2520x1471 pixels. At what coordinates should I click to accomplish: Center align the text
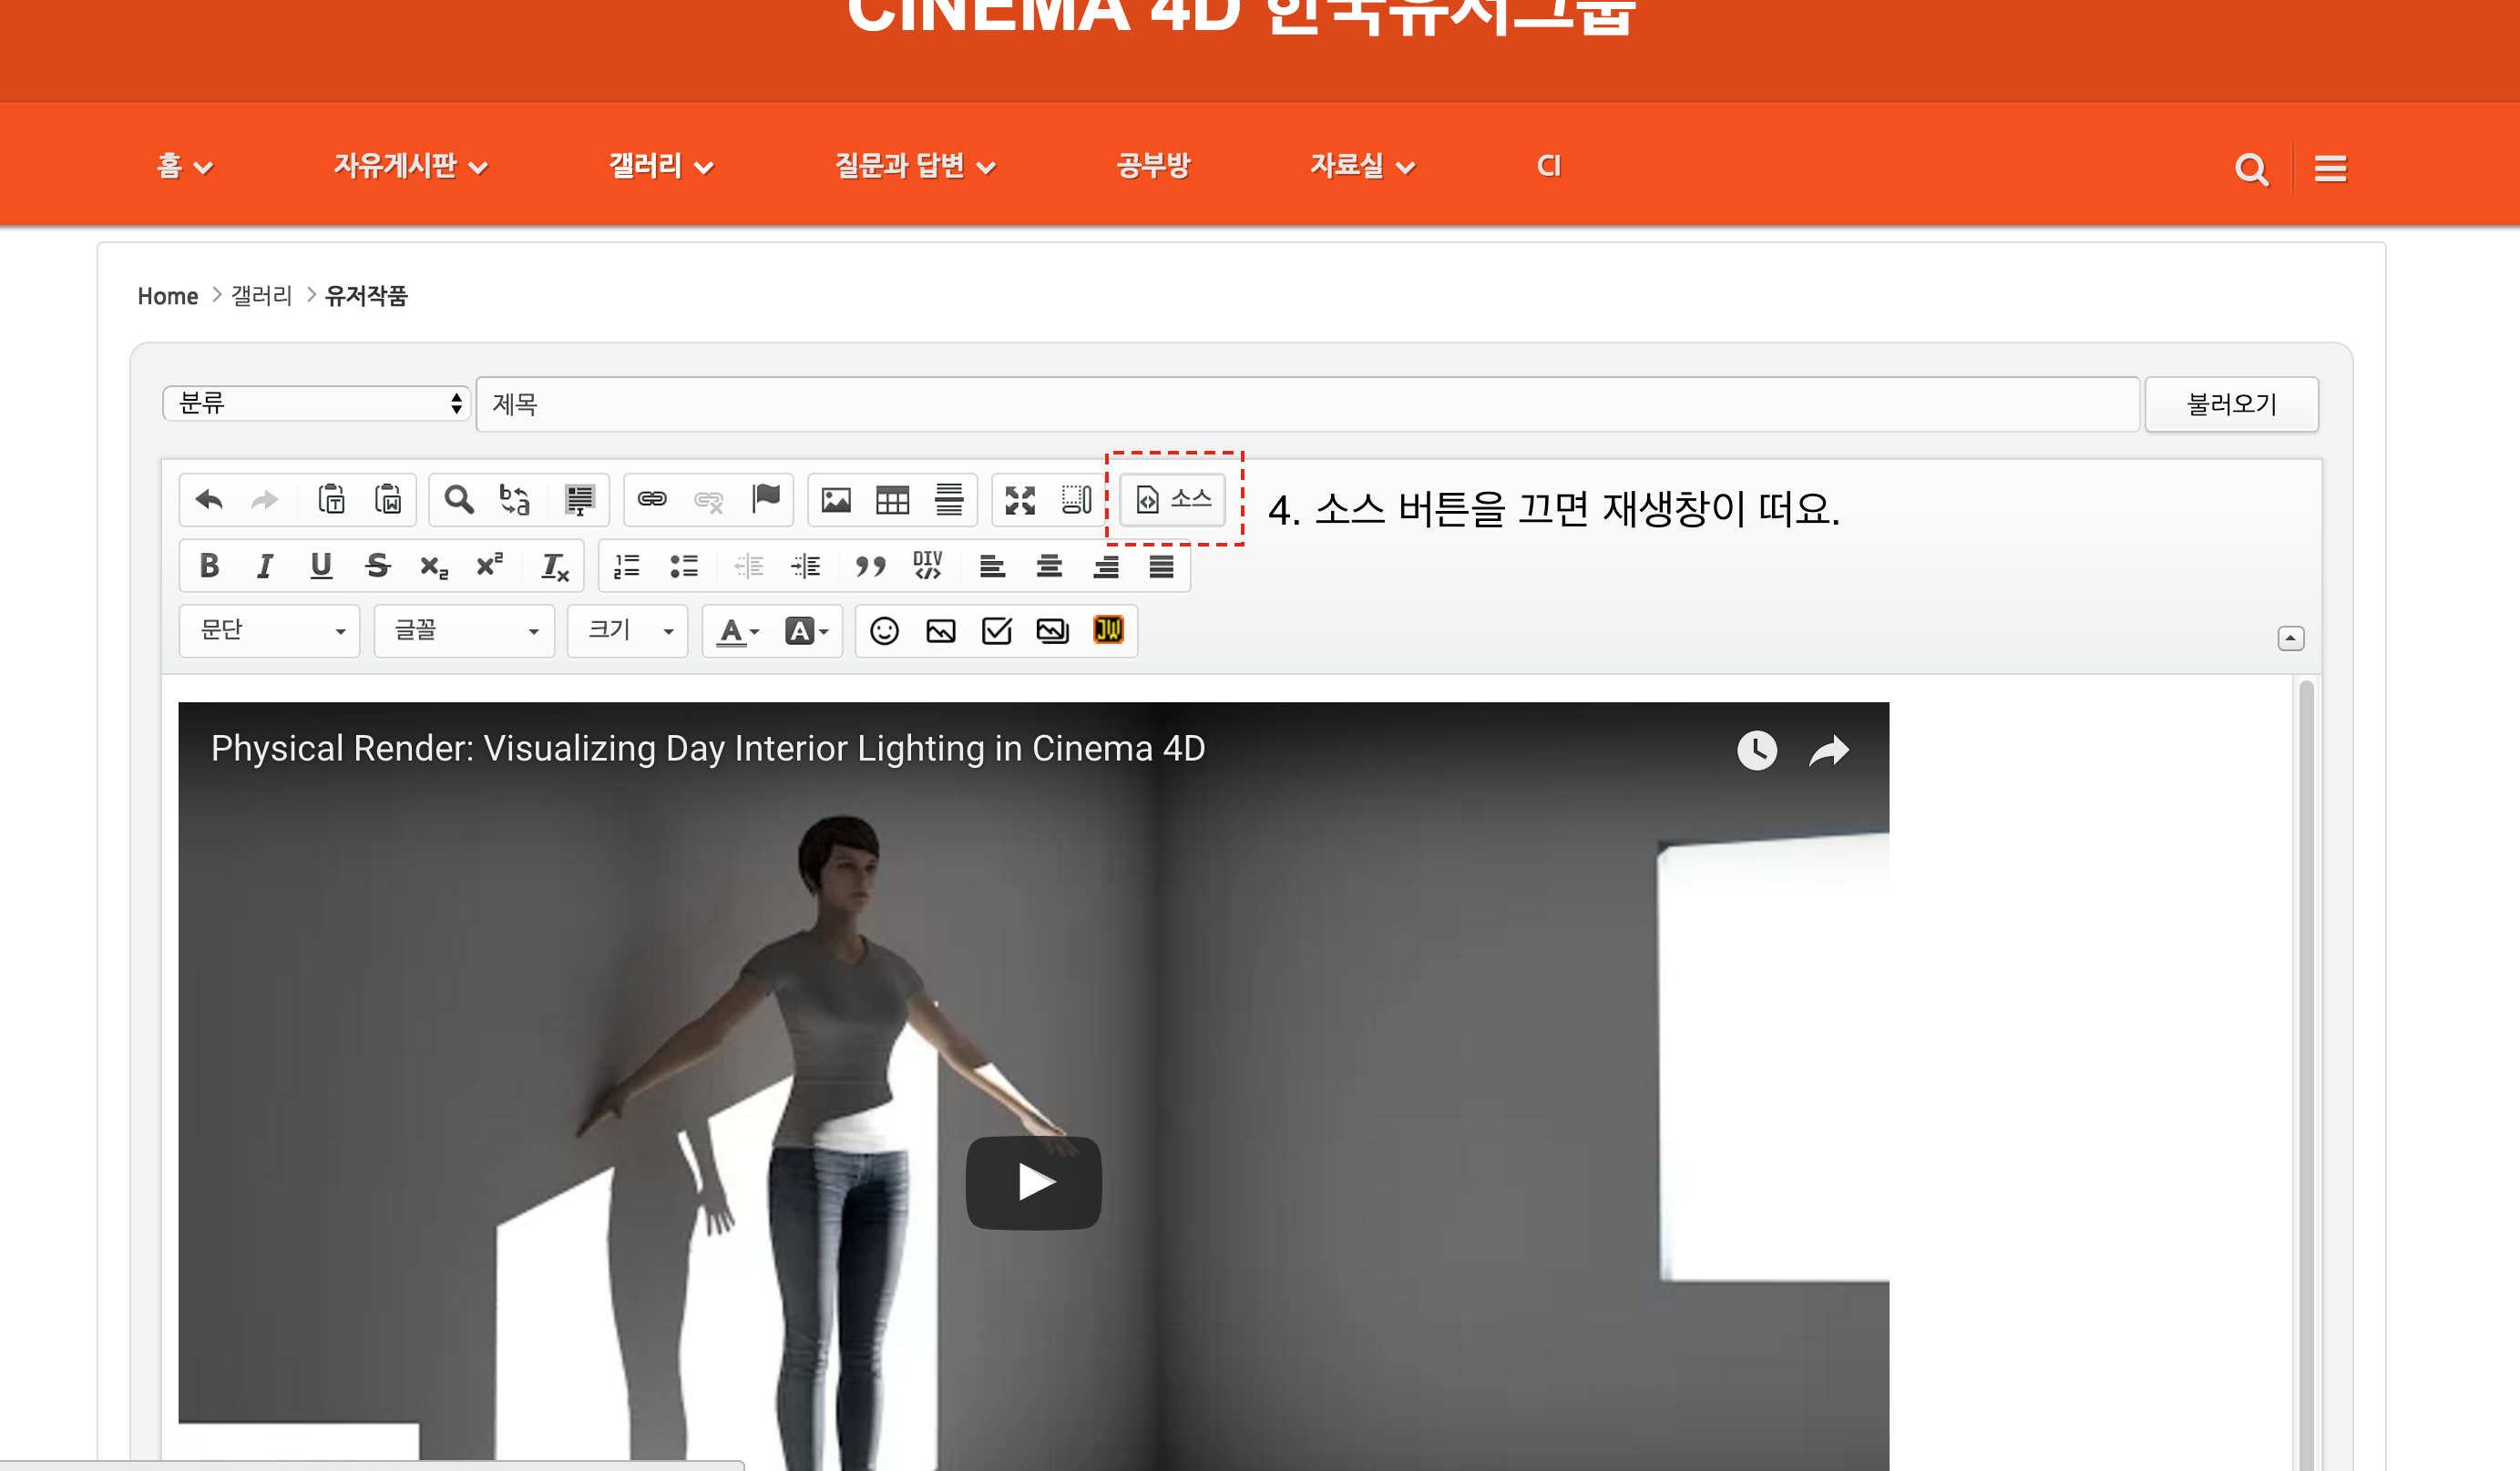[x=1049, y=566]
